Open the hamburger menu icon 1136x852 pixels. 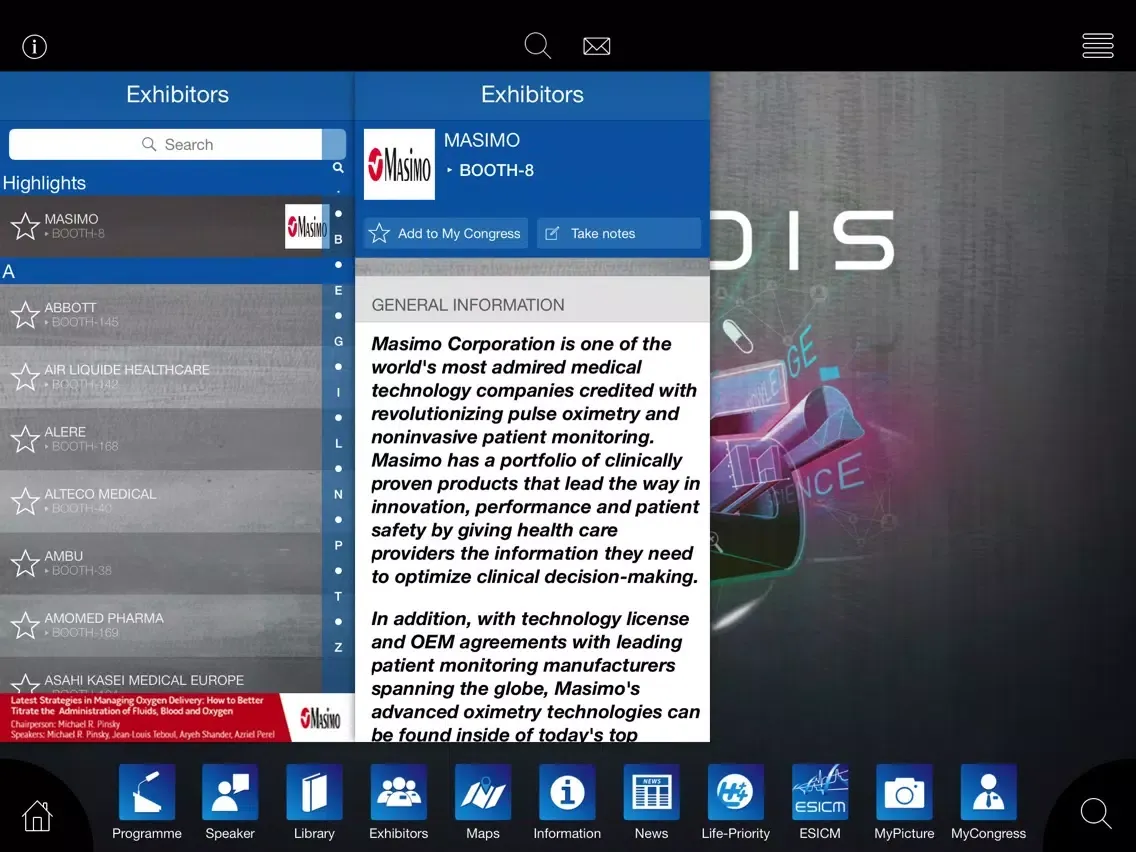click(1098, 46)
